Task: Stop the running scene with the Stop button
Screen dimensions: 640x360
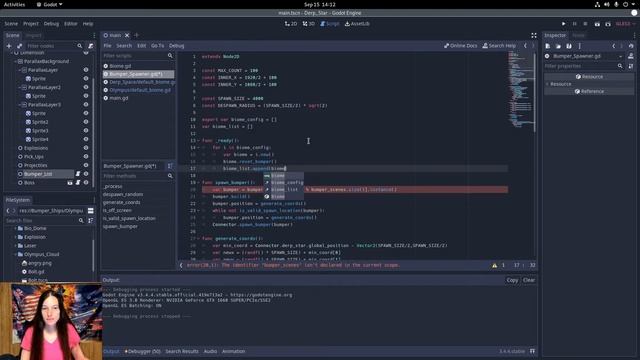Action: point(585,24)
